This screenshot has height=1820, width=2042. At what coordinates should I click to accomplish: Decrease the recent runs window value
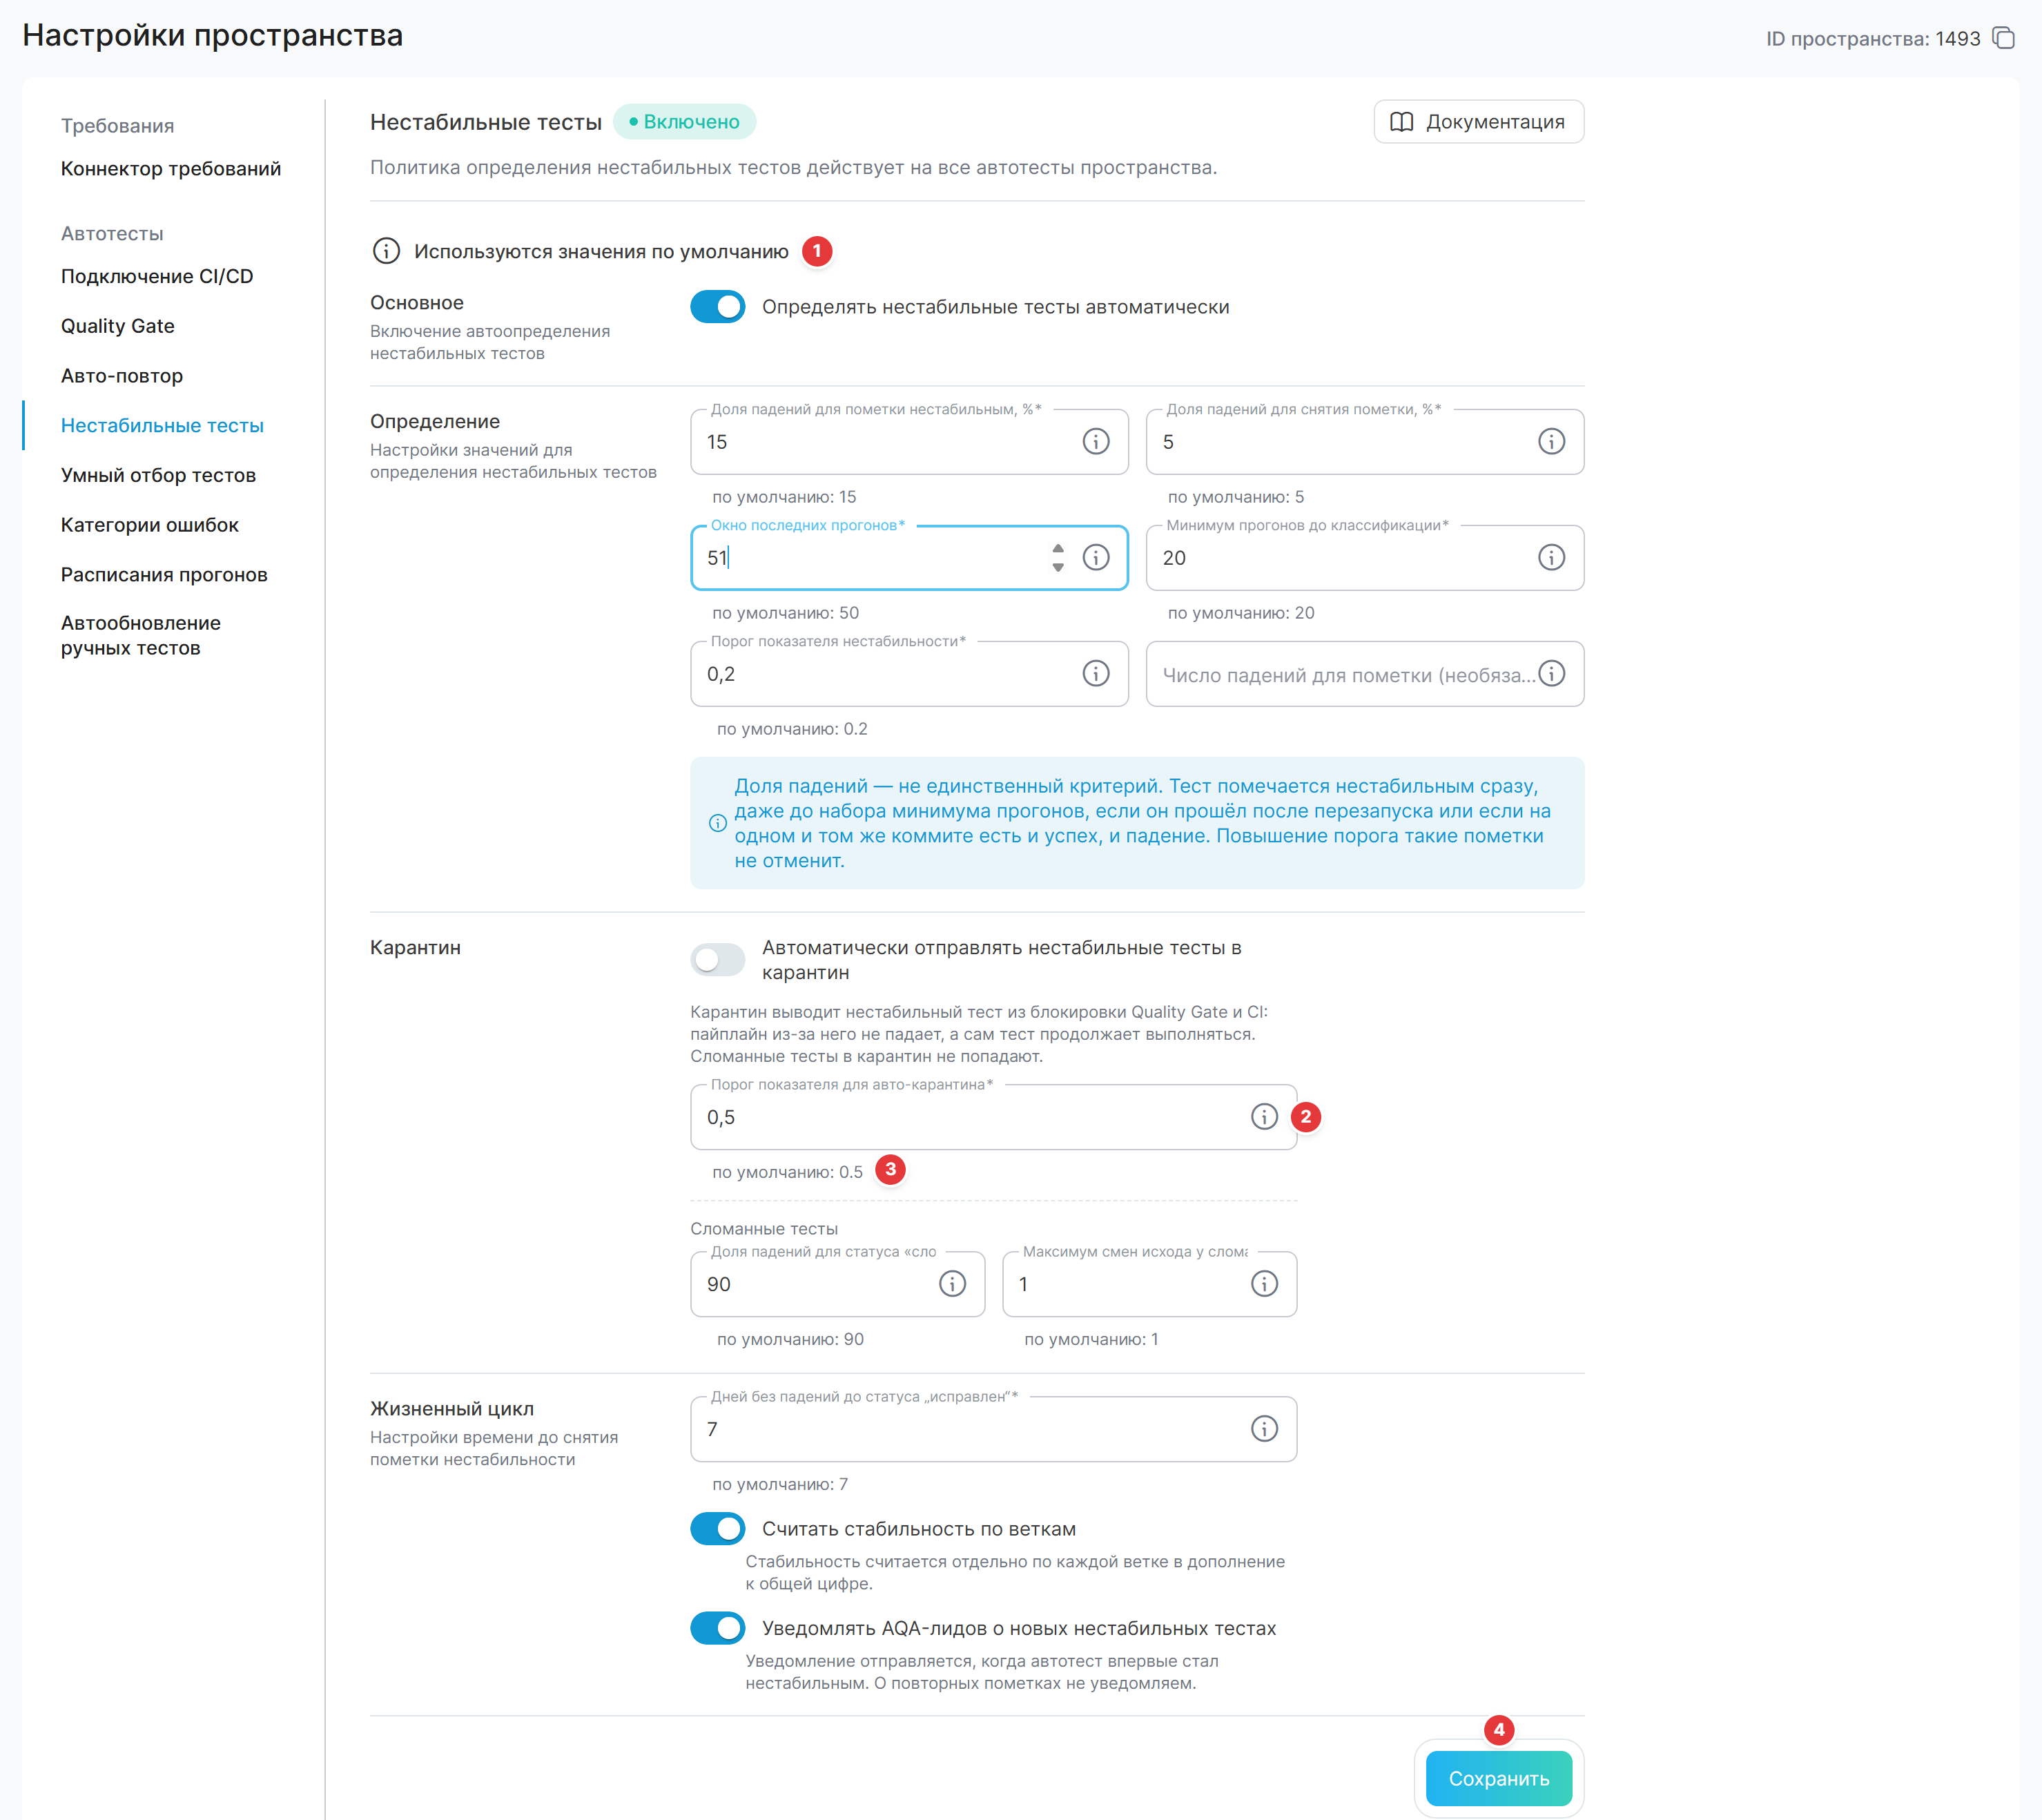click(x=1058, y=567)
